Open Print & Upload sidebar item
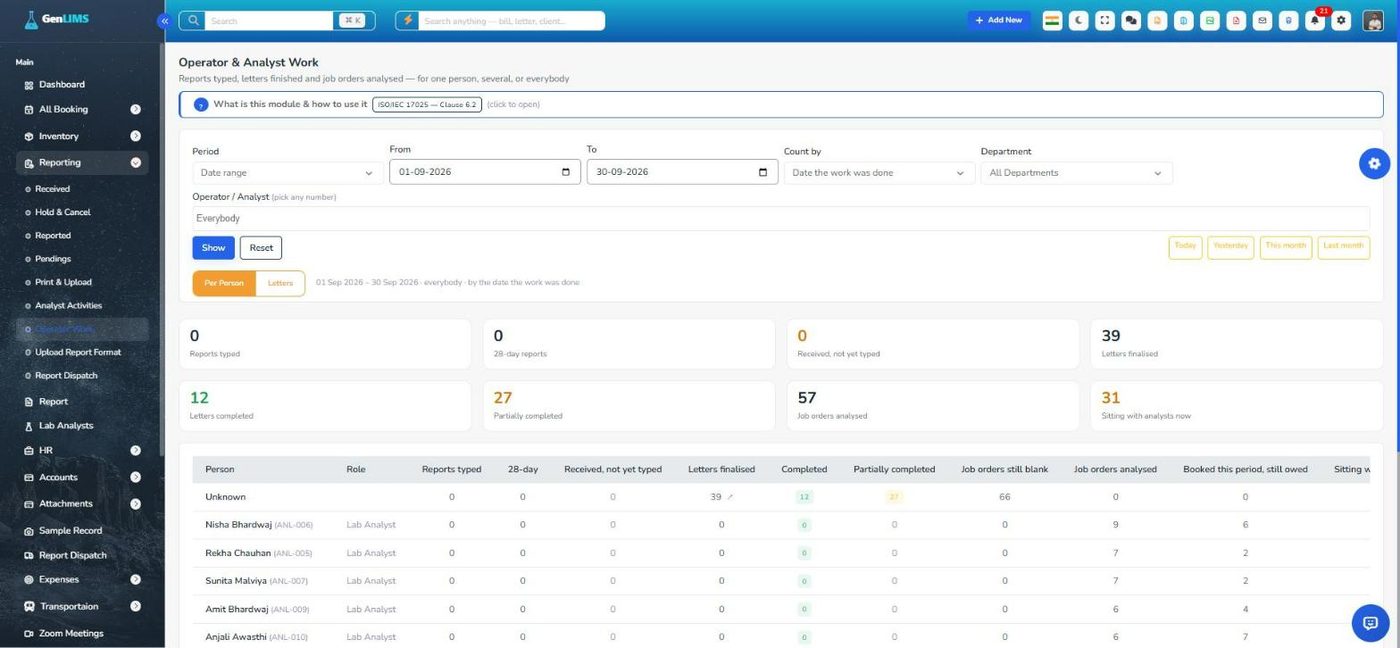Viewport: 1400px width, 648px height. pyautogui.click(x=63, y=282)
